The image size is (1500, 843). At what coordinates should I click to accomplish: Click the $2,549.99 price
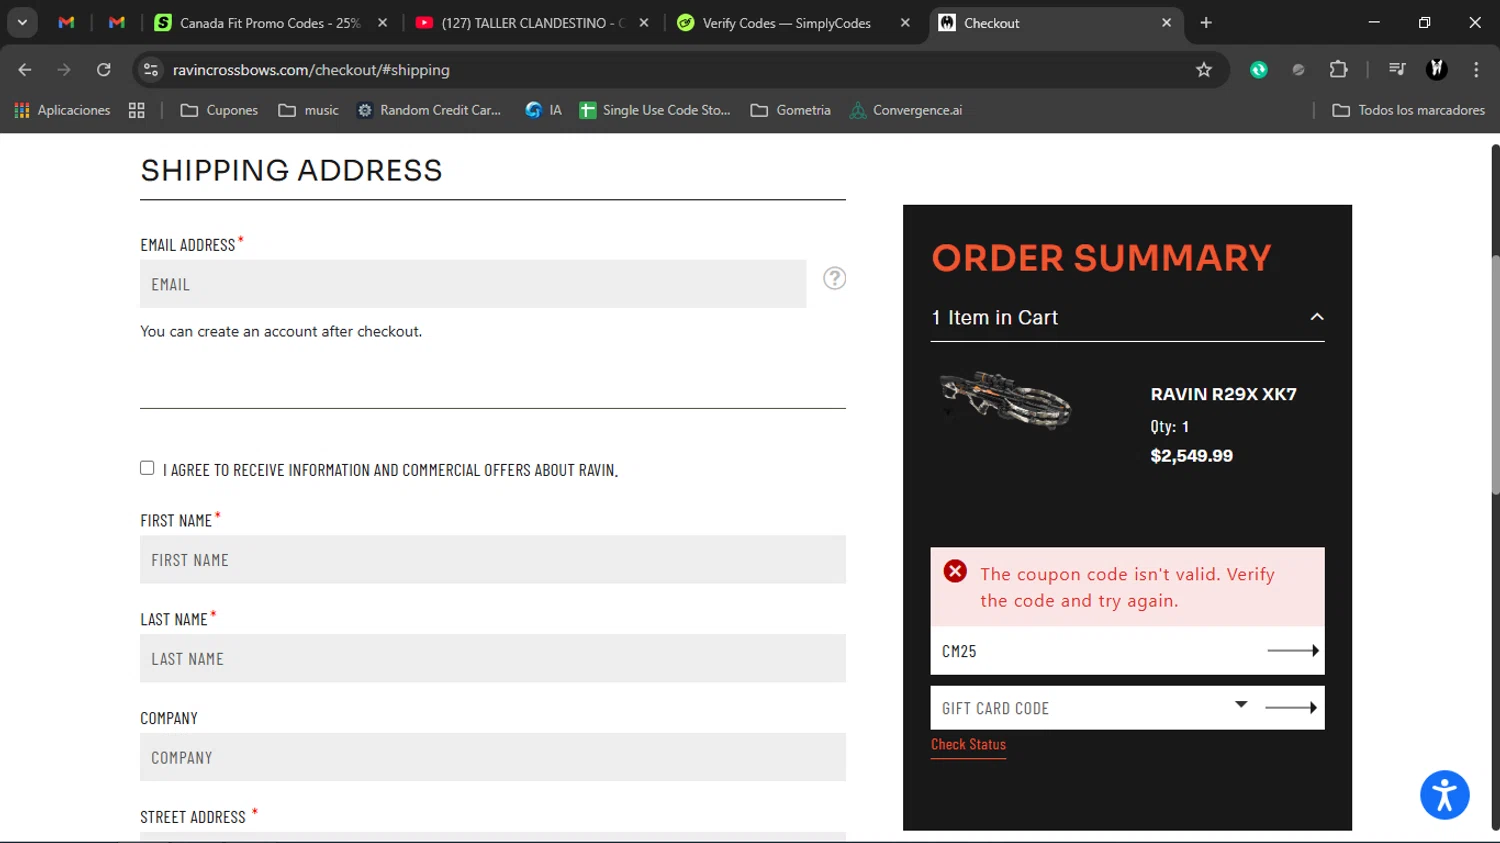[1191, 456]
